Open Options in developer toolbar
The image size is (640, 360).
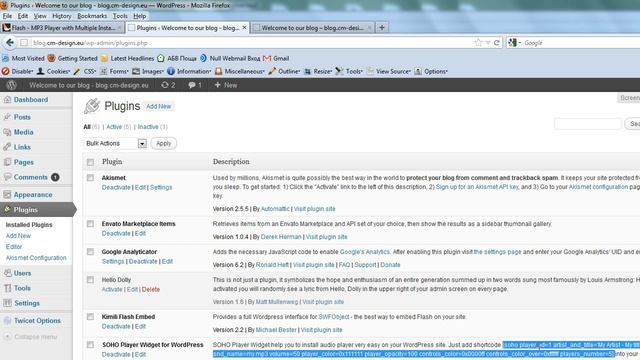click(431, 71)
